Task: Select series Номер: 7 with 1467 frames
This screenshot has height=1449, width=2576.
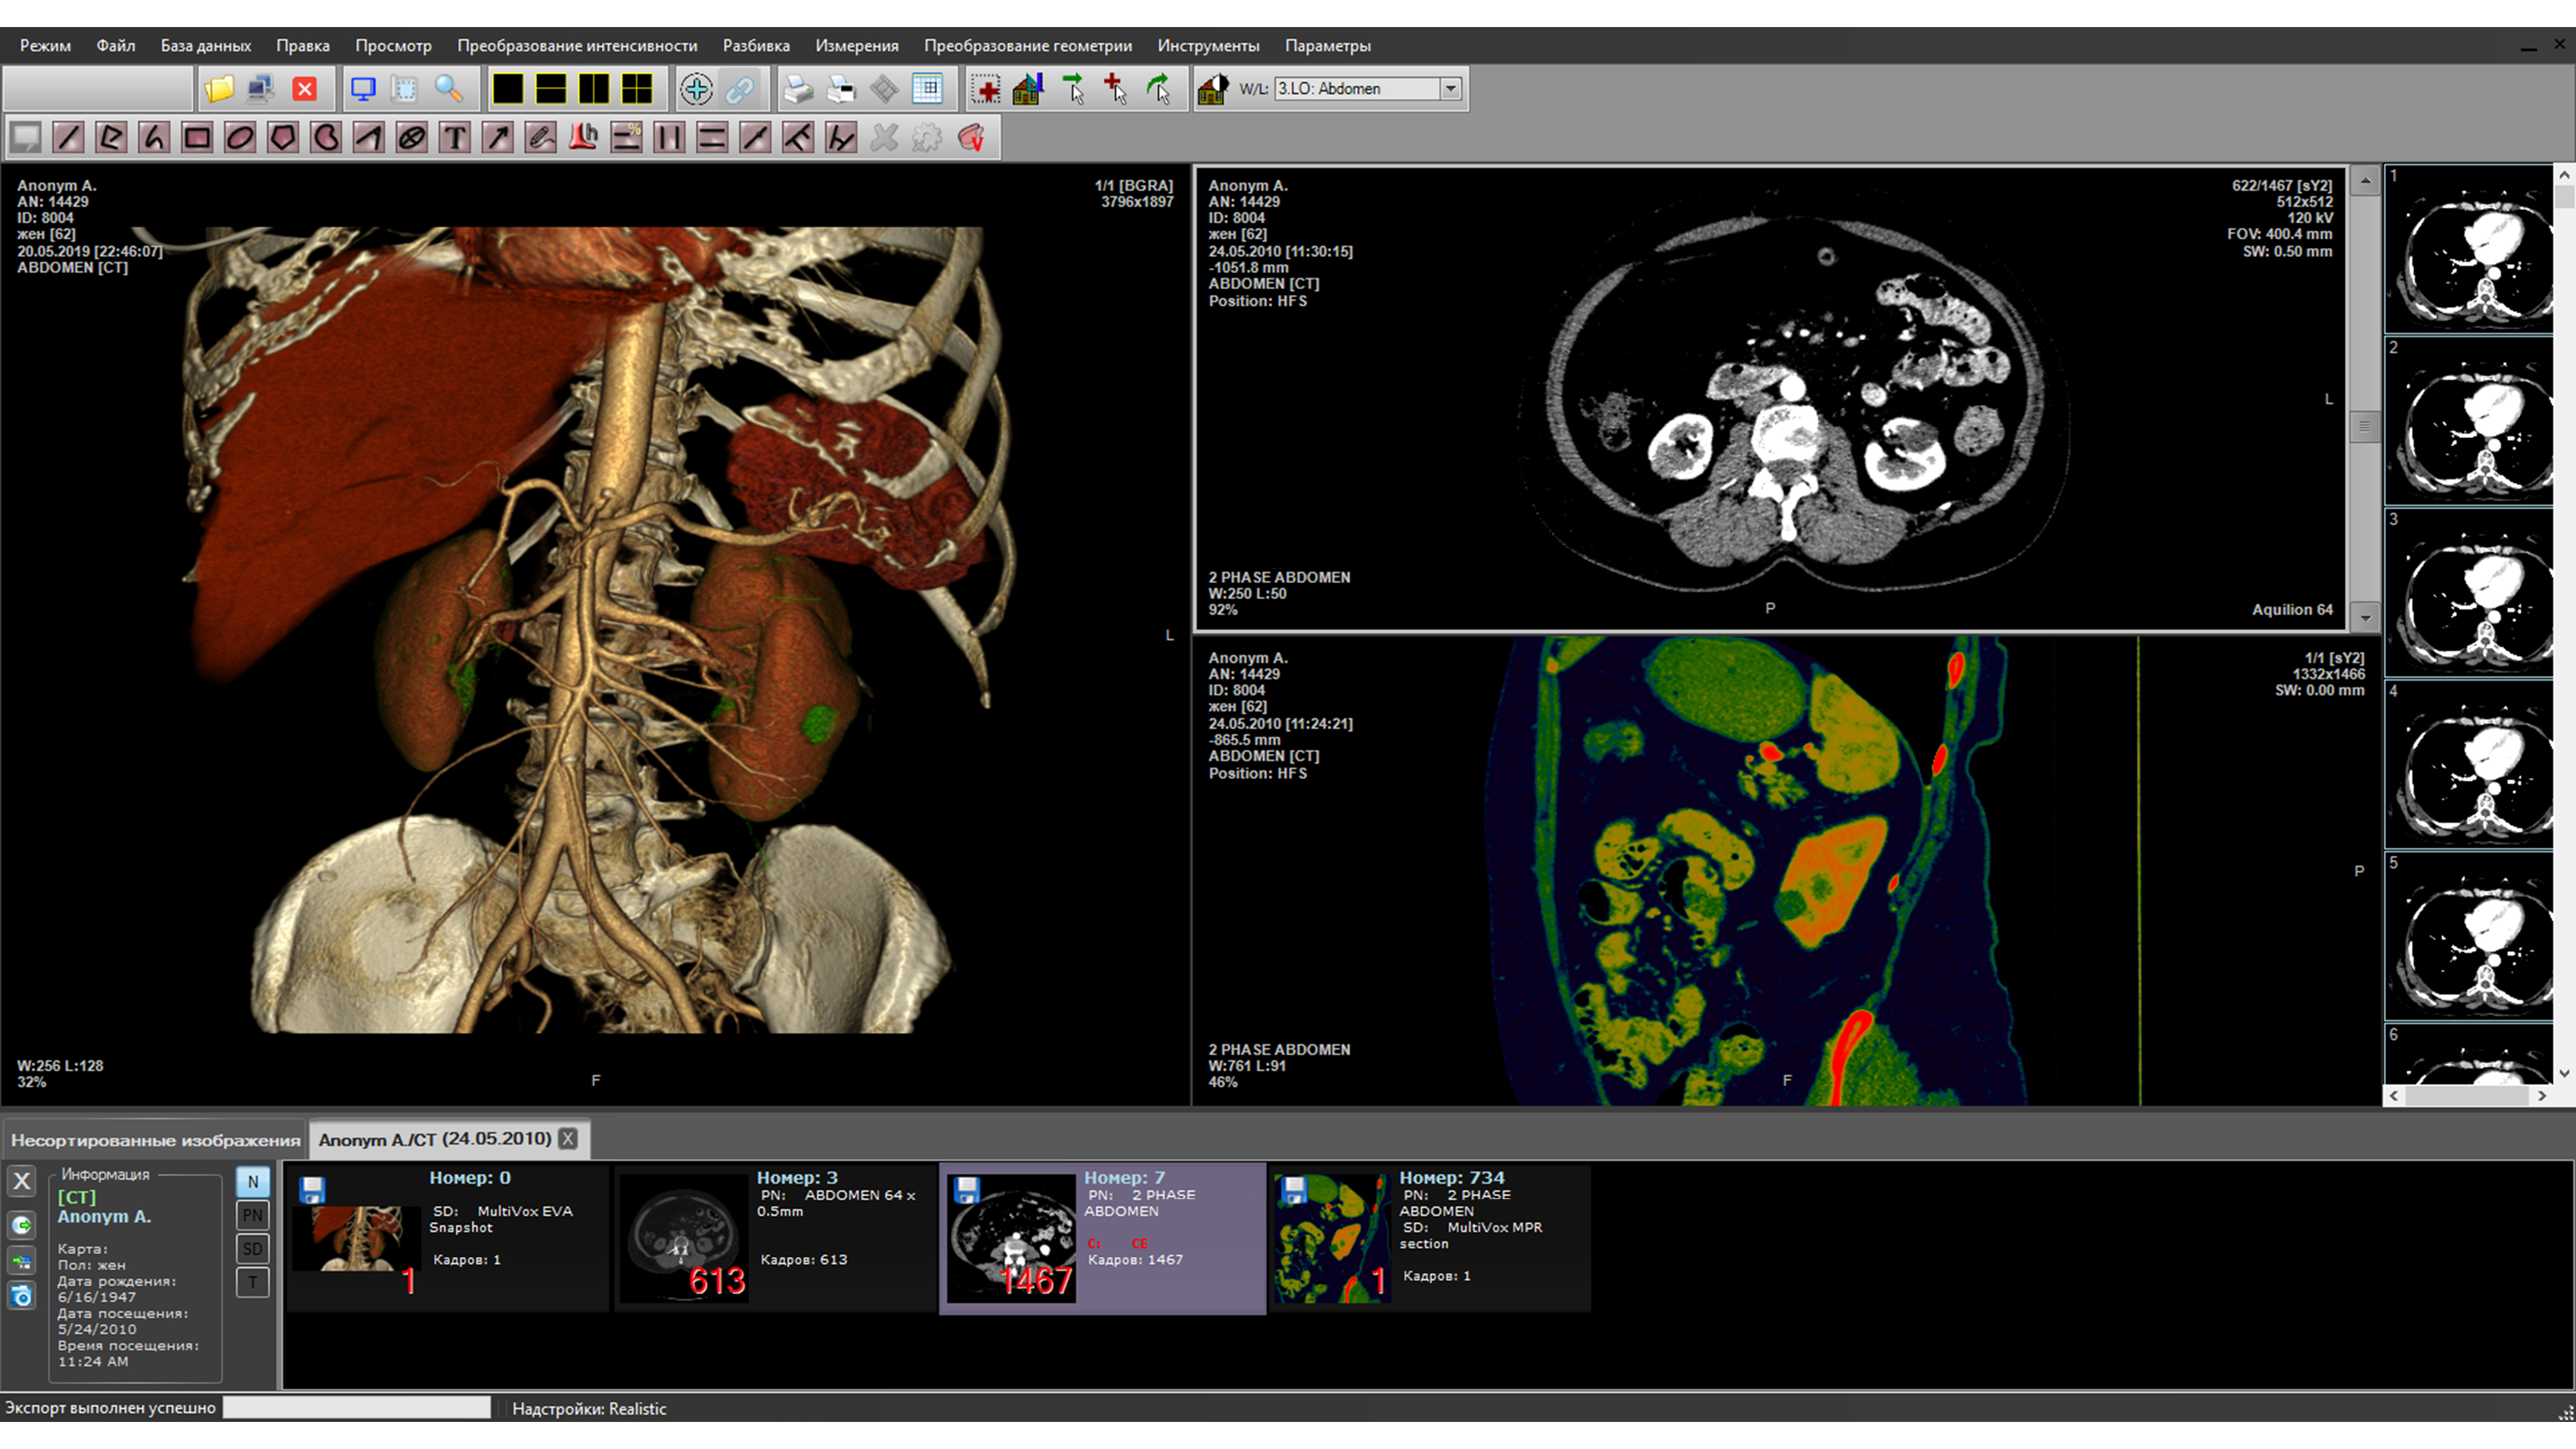Action: point(1103,1238)
